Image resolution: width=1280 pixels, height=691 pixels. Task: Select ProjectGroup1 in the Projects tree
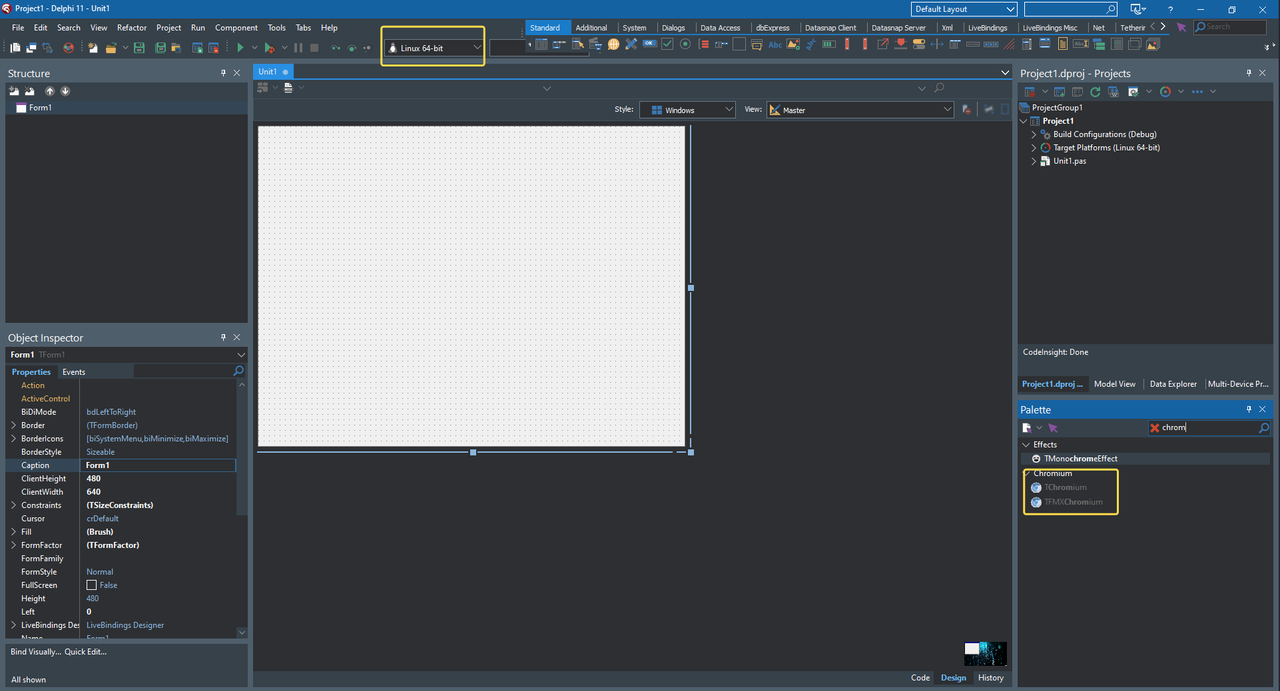[1057, 108]
